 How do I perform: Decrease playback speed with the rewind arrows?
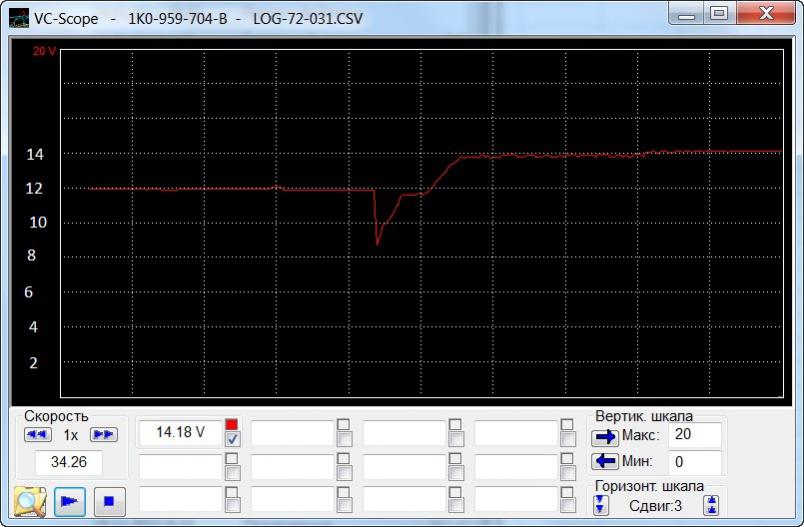[37, 435]
